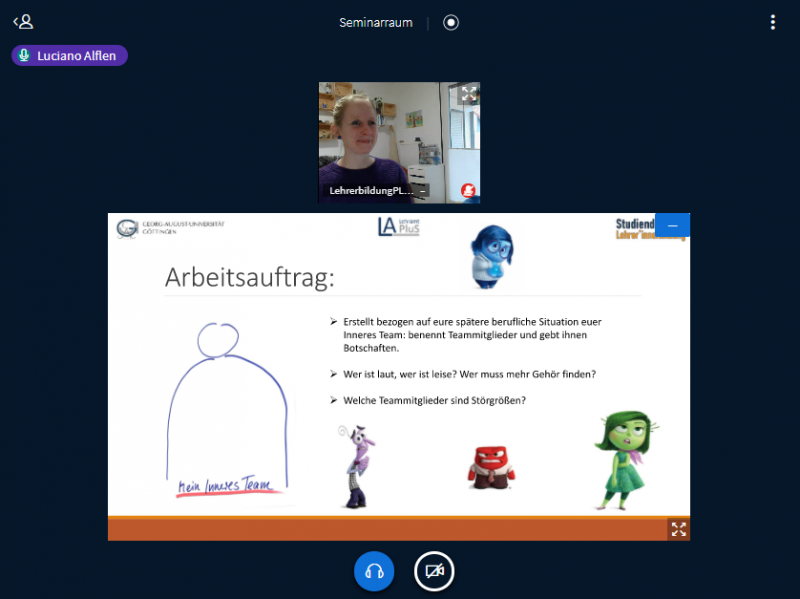Open the LehrerbildungPL webcam name dropdown

(377, 190)
